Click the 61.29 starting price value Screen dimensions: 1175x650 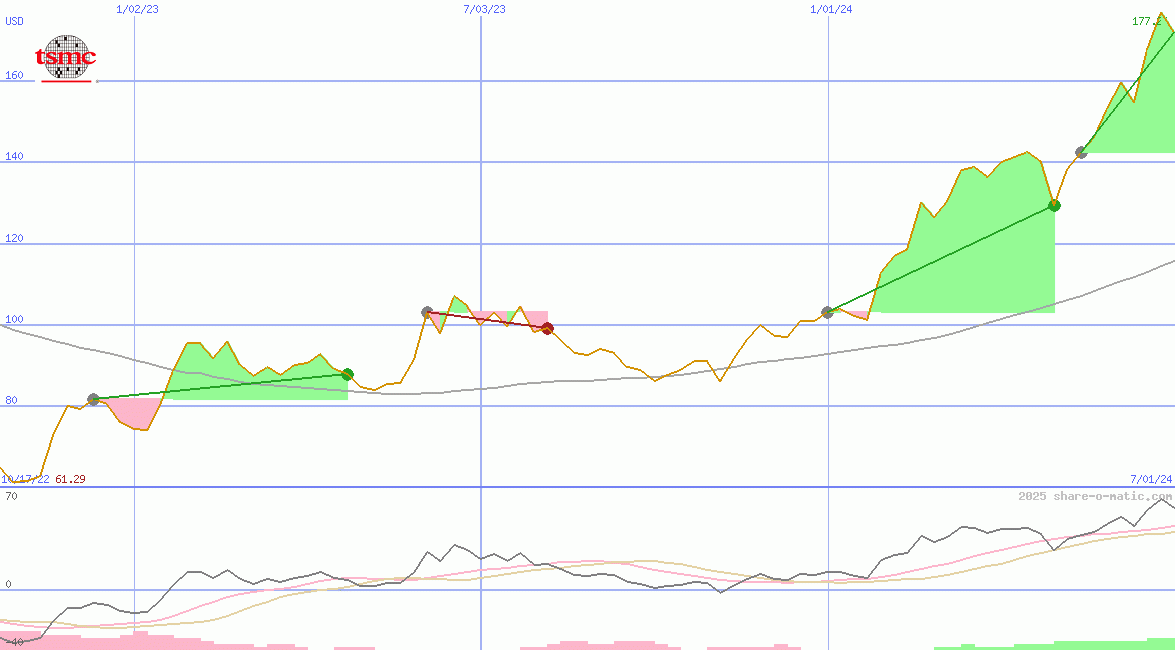pos(70,479)
